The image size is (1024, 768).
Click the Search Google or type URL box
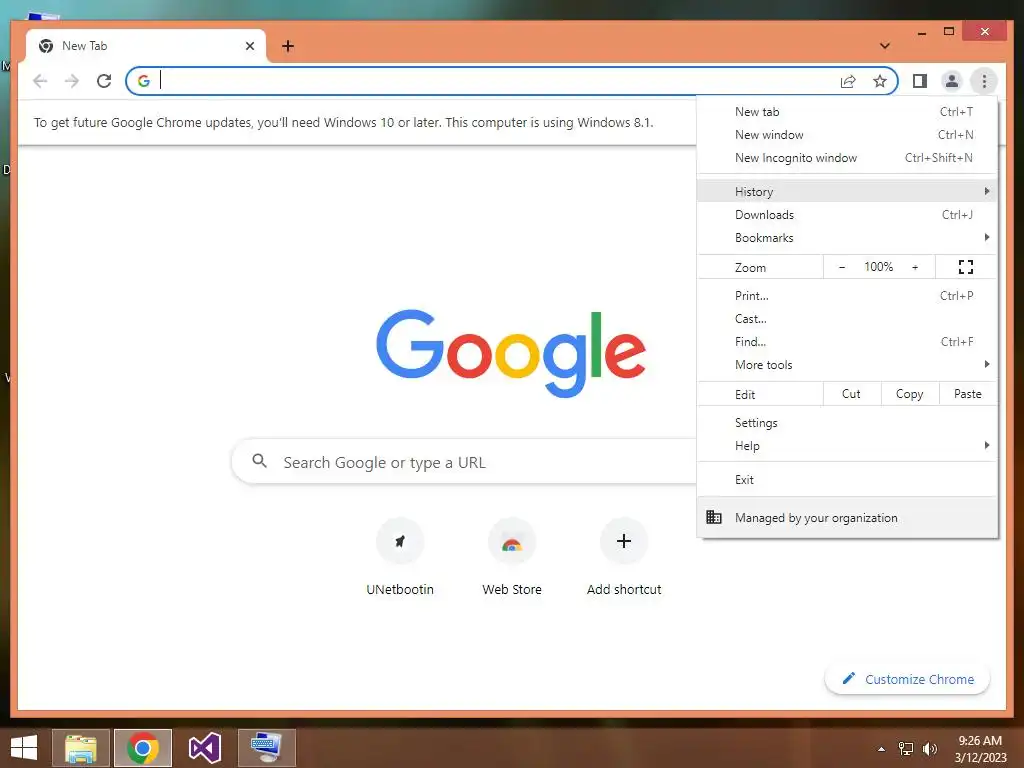(x=464, y=462)
